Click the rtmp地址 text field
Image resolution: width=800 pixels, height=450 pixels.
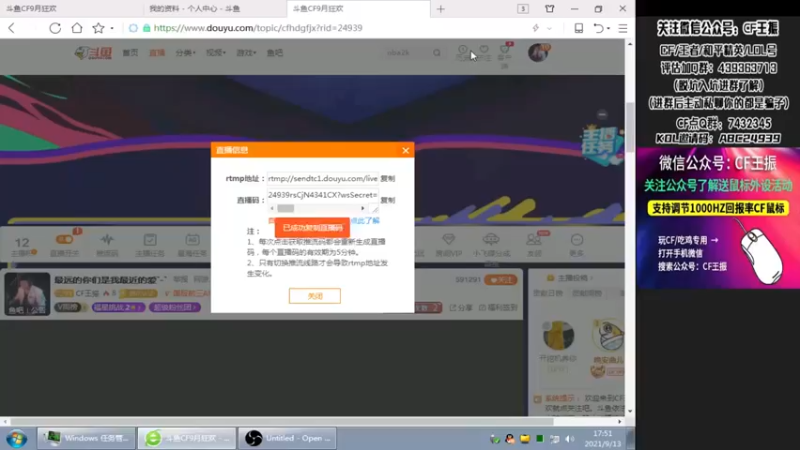322,179
